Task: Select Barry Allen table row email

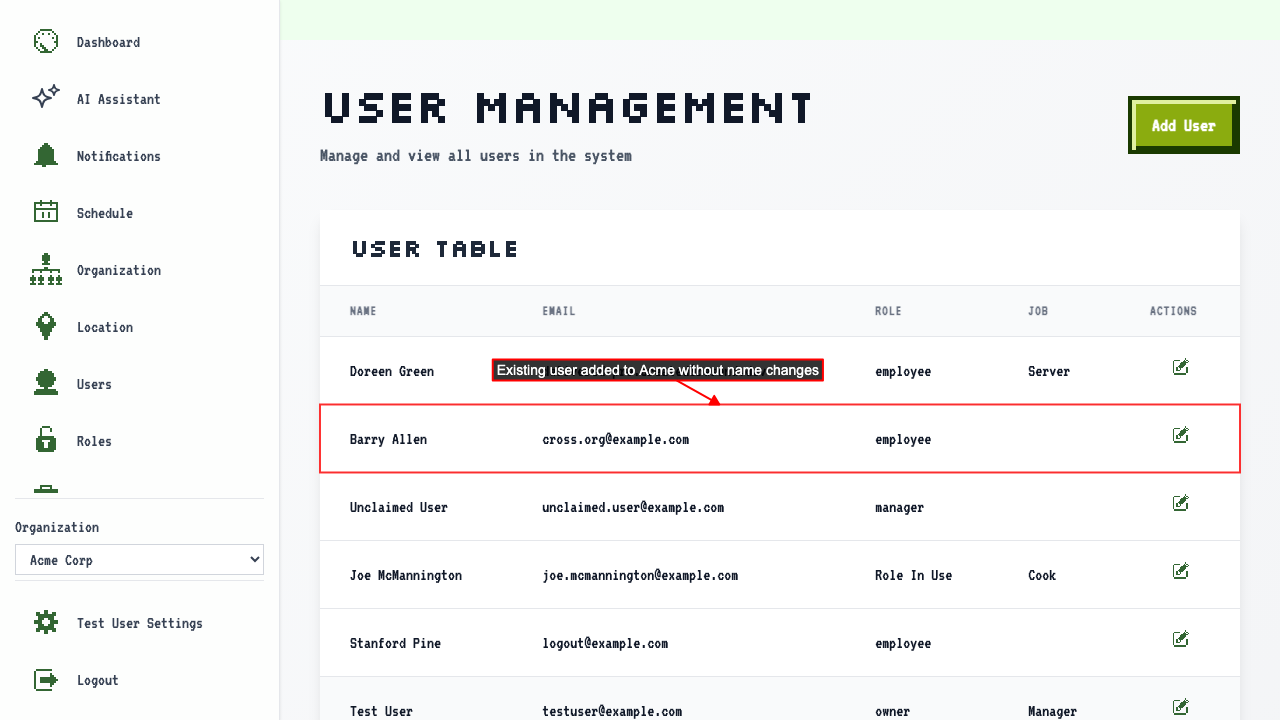Action: pos(616,439)
